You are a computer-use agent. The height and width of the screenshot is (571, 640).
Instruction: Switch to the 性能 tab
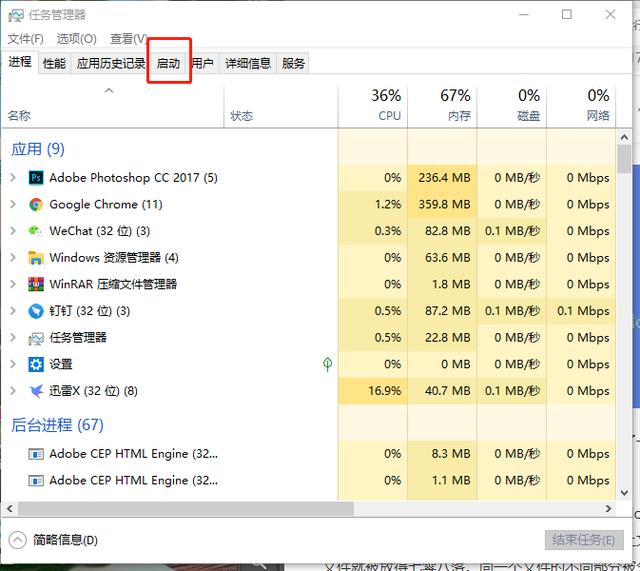[x=54, y=63]
